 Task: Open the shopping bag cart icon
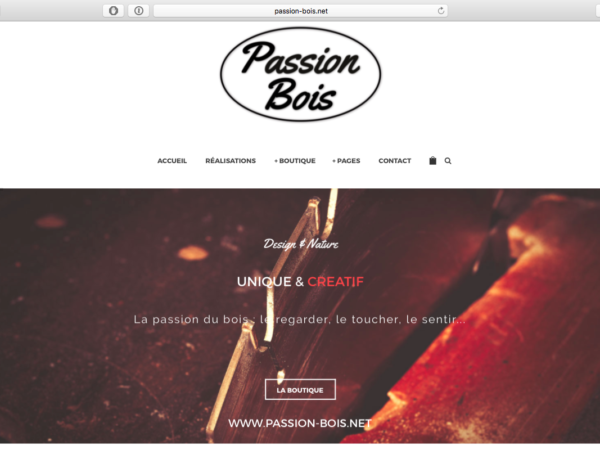coord(432,161)
